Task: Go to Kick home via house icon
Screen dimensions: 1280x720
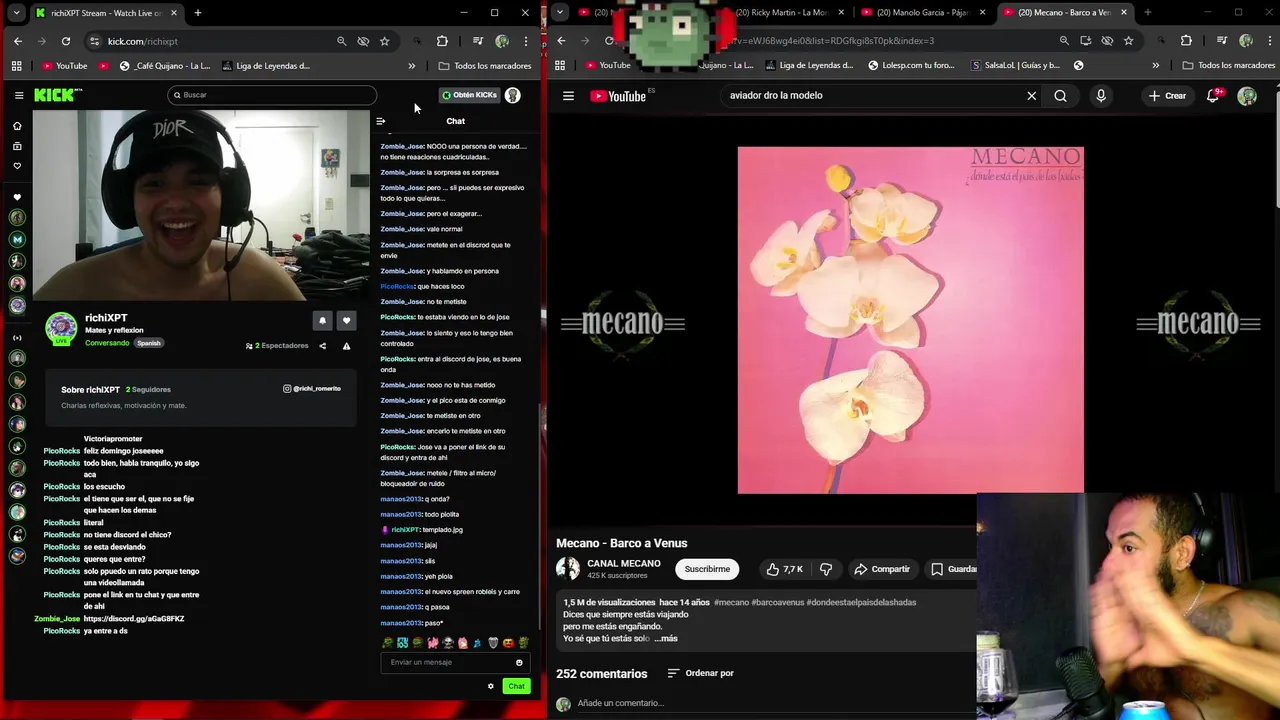Action: [17, 126]
